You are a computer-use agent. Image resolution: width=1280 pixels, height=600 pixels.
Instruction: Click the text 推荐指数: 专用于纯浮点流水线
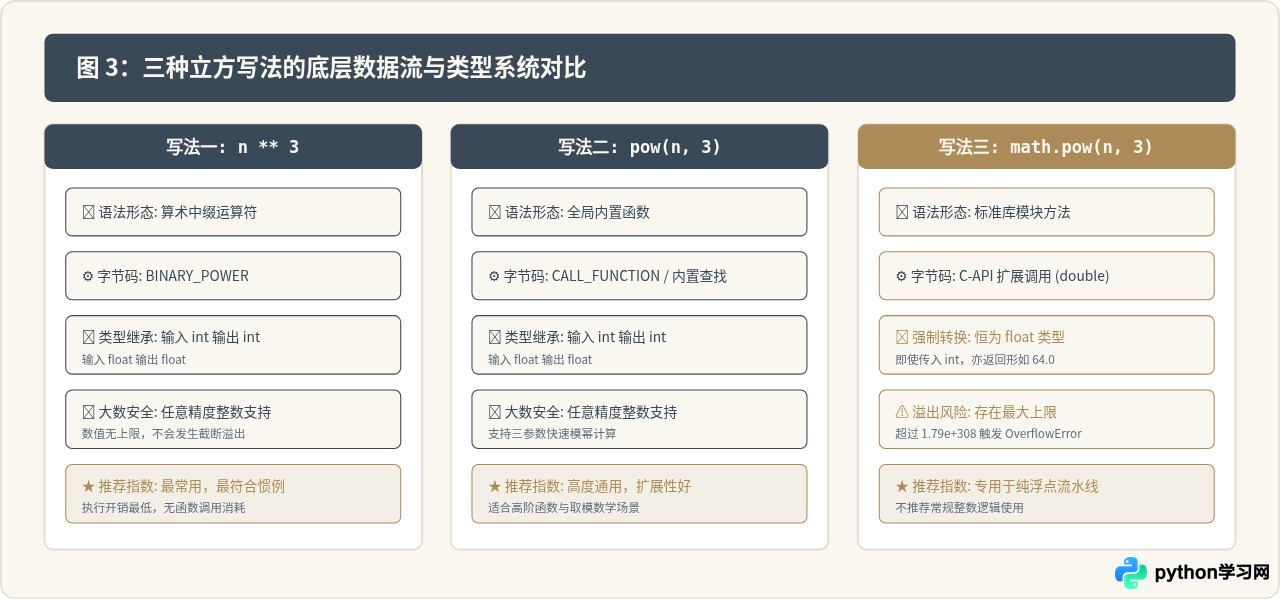(x=1005, y=486)
